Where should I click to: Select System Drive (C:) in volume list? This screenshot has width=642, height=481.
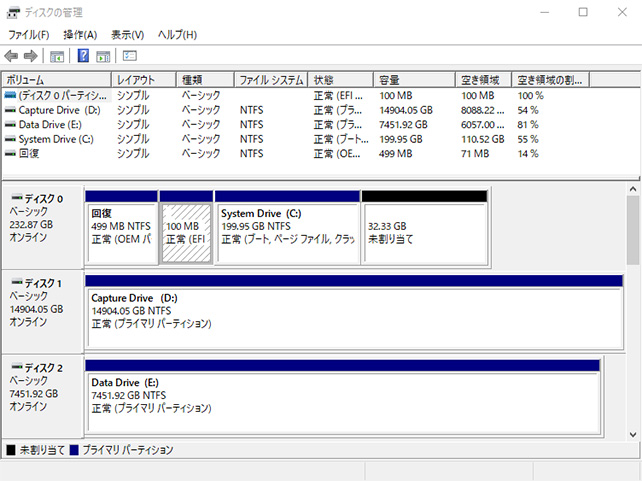[x=56, y=139]
